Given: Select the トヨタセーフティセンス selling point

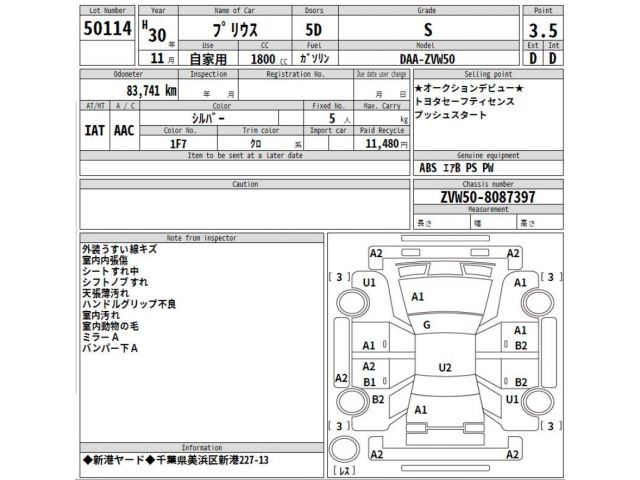Looking at the screenshot, I should tap(464, 102).
